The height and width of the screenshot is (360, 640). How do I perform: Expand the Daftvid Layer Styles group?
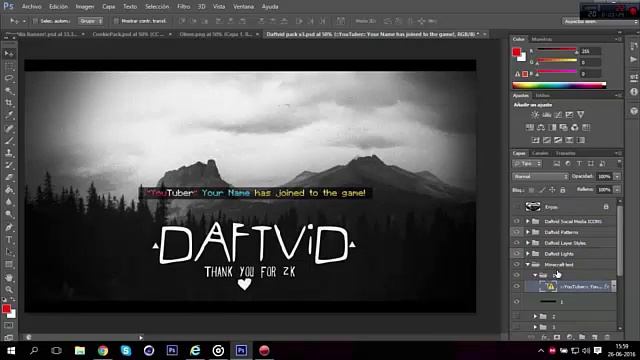pyautogui.click(x=528, y=243)
